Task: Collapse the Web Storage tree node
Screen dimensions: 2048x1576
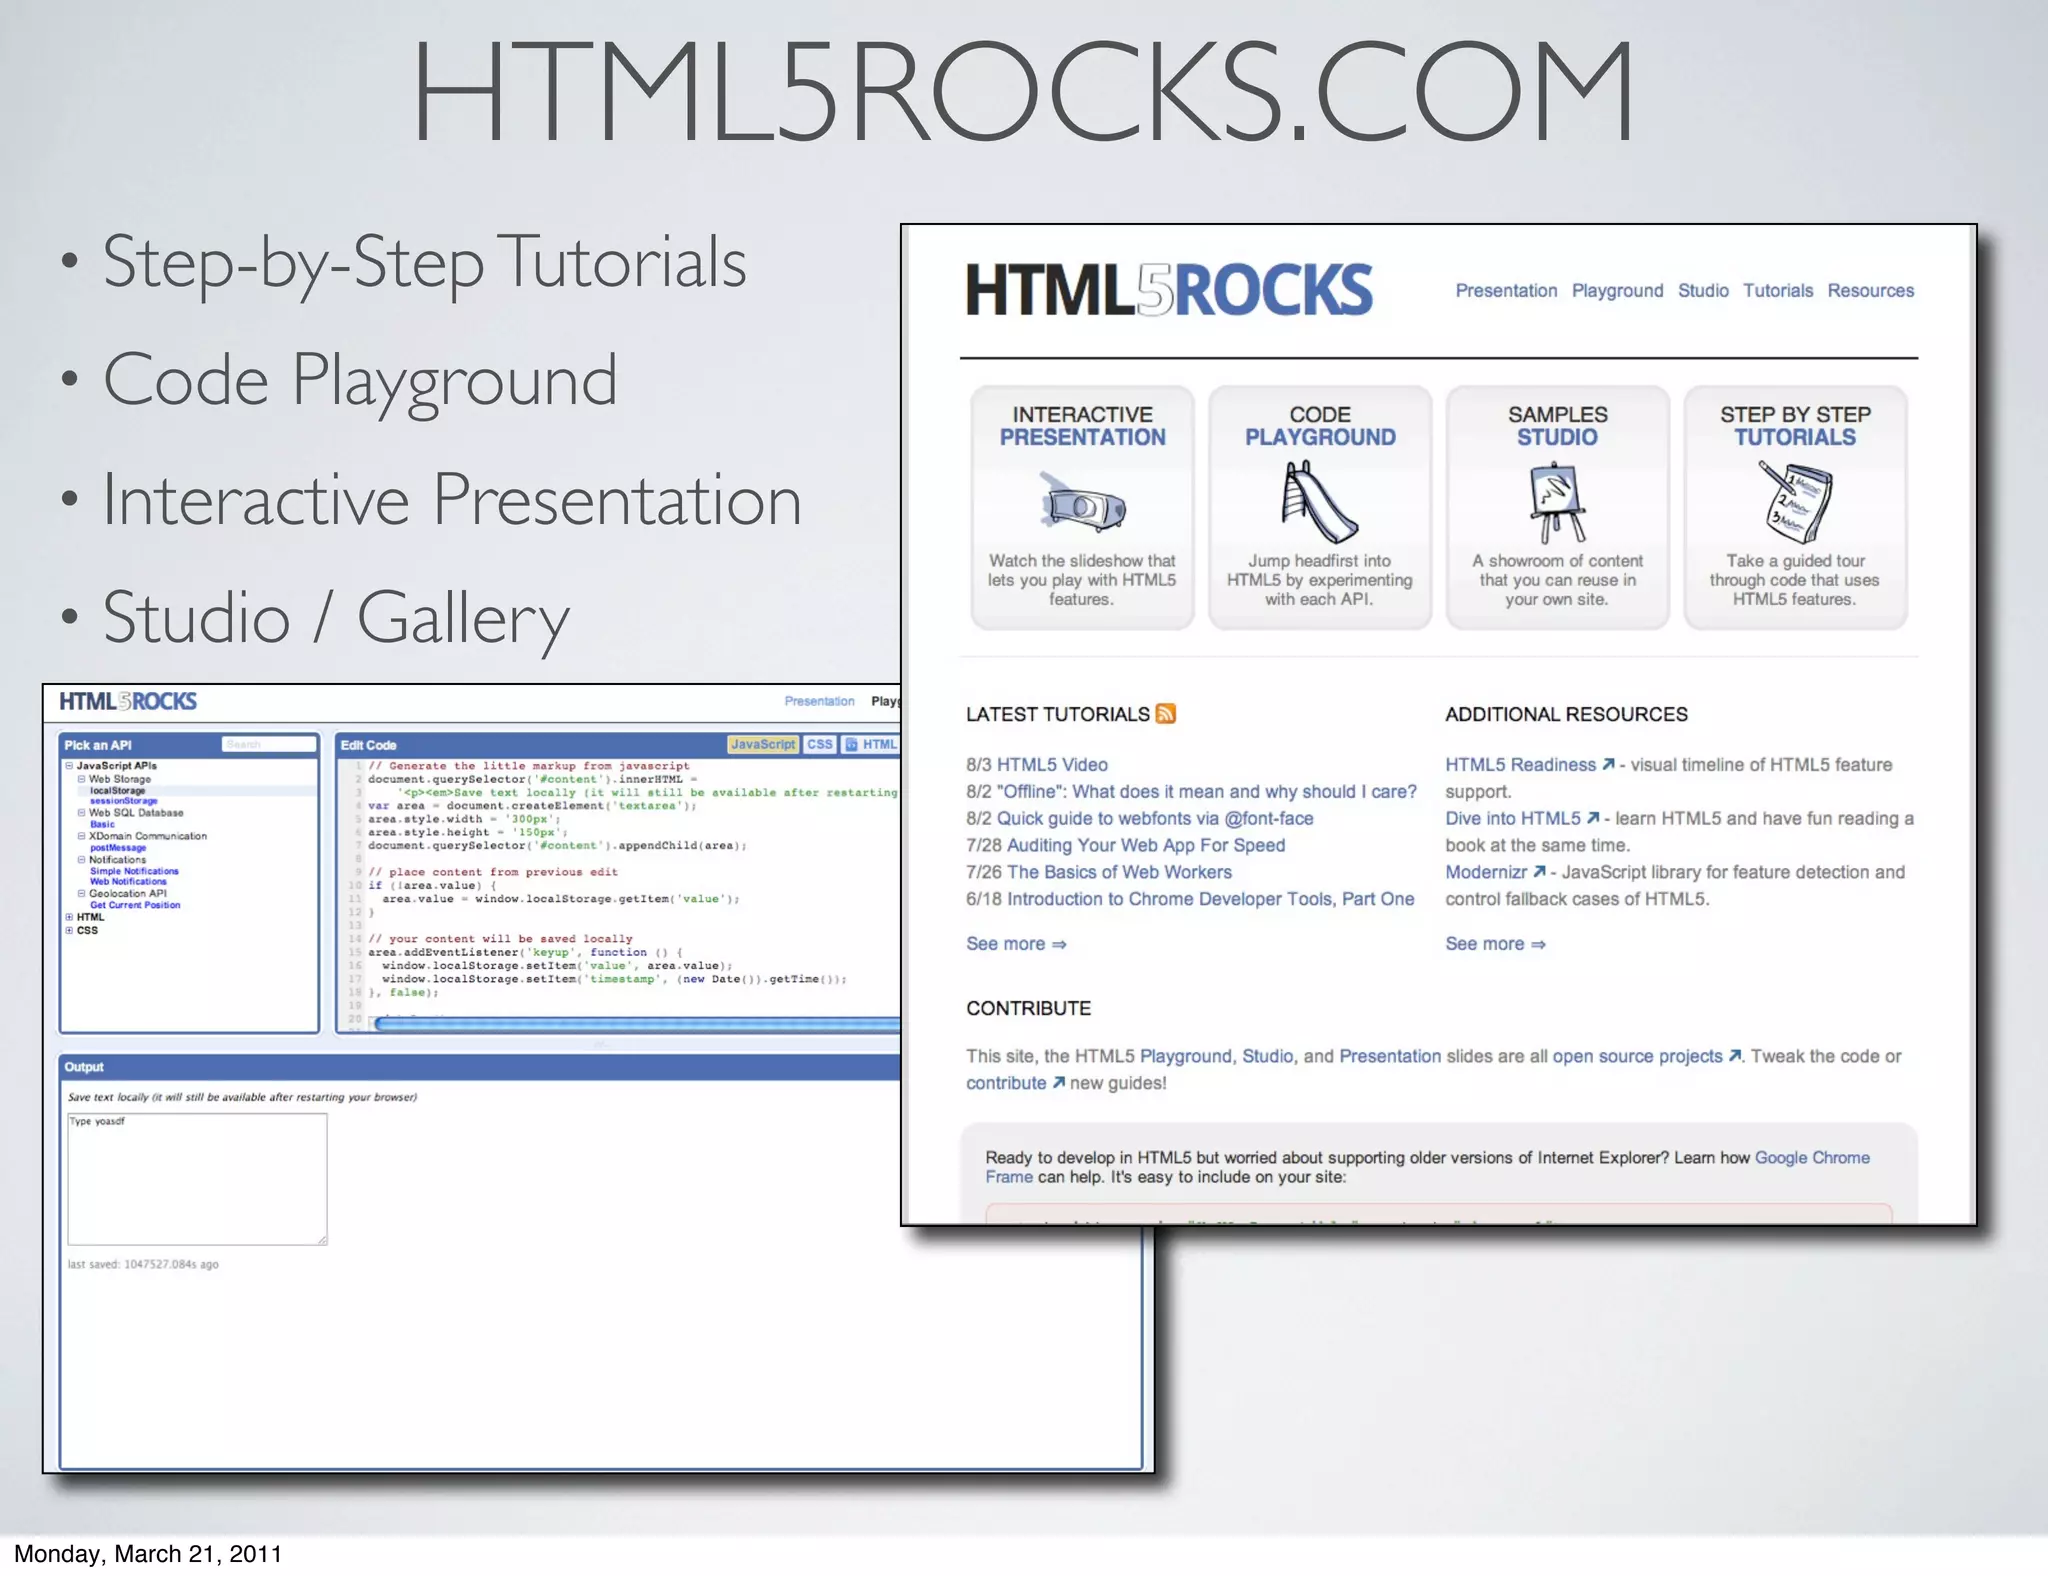Action: click(82, 779)
